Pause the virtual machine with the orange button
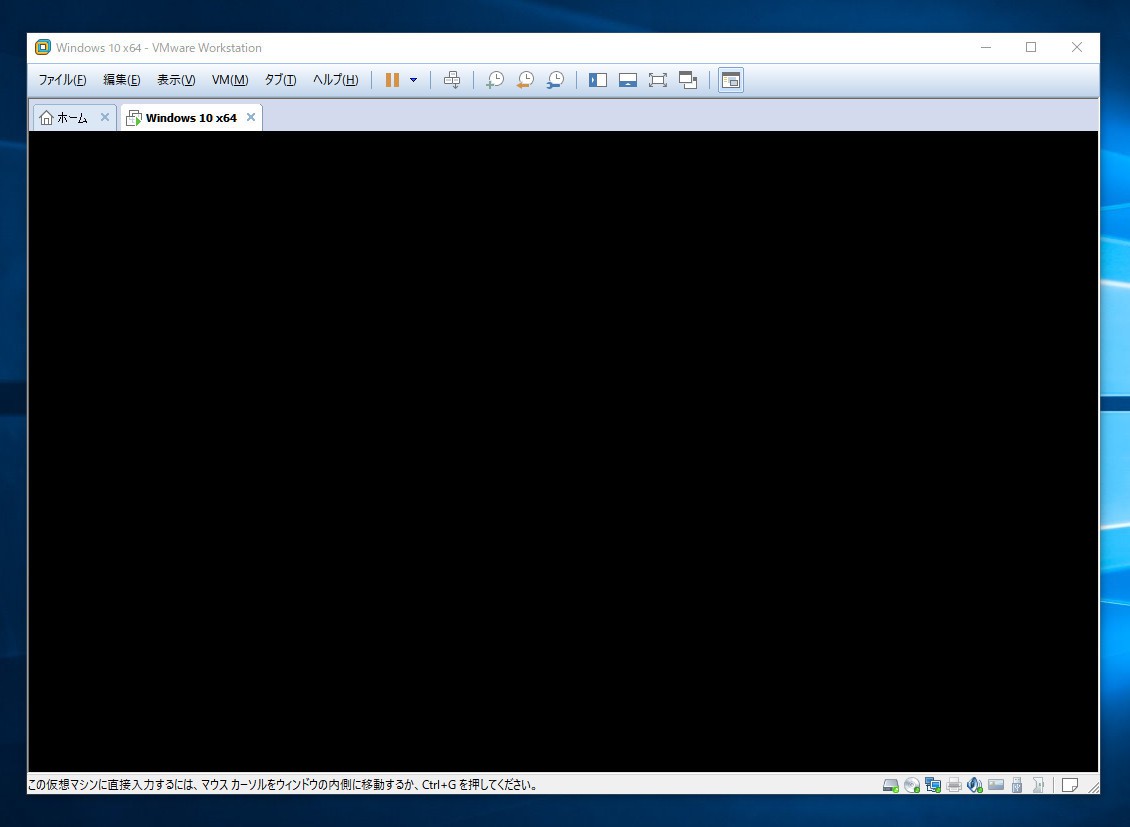The image size is (1130, 827). [392, 80]
